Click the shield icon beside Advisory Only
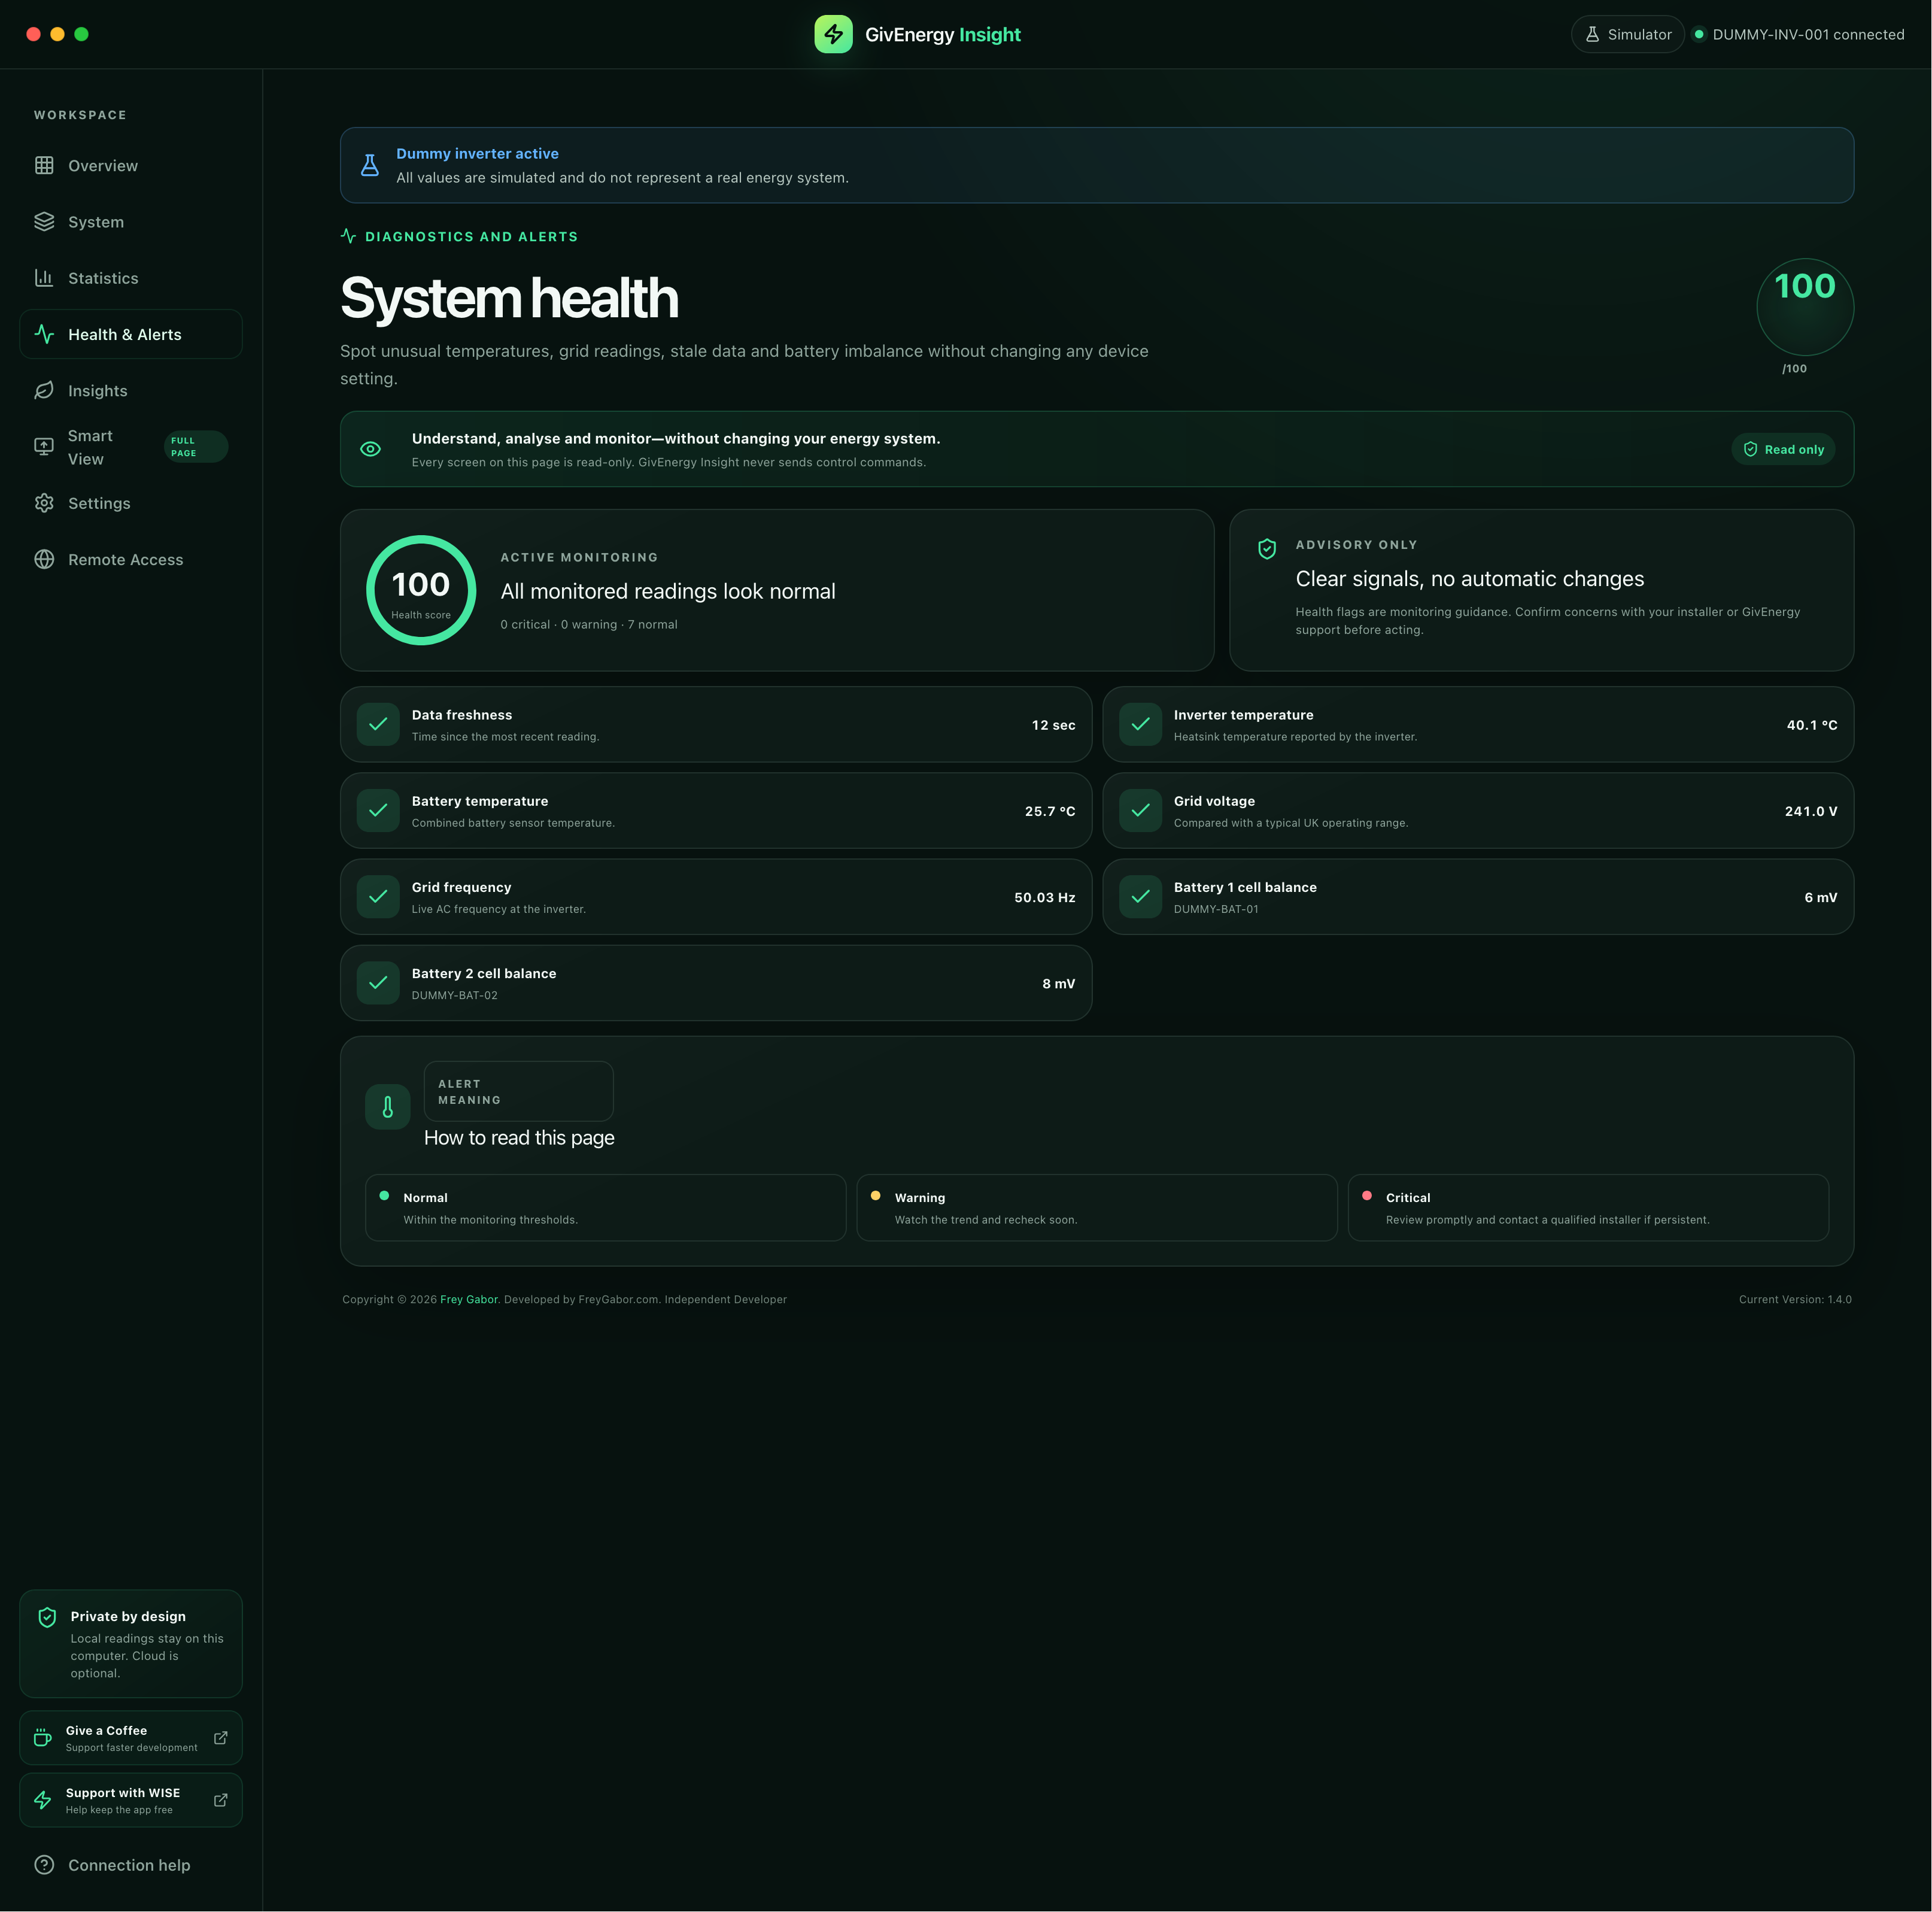 click(x=1267, y=548)
